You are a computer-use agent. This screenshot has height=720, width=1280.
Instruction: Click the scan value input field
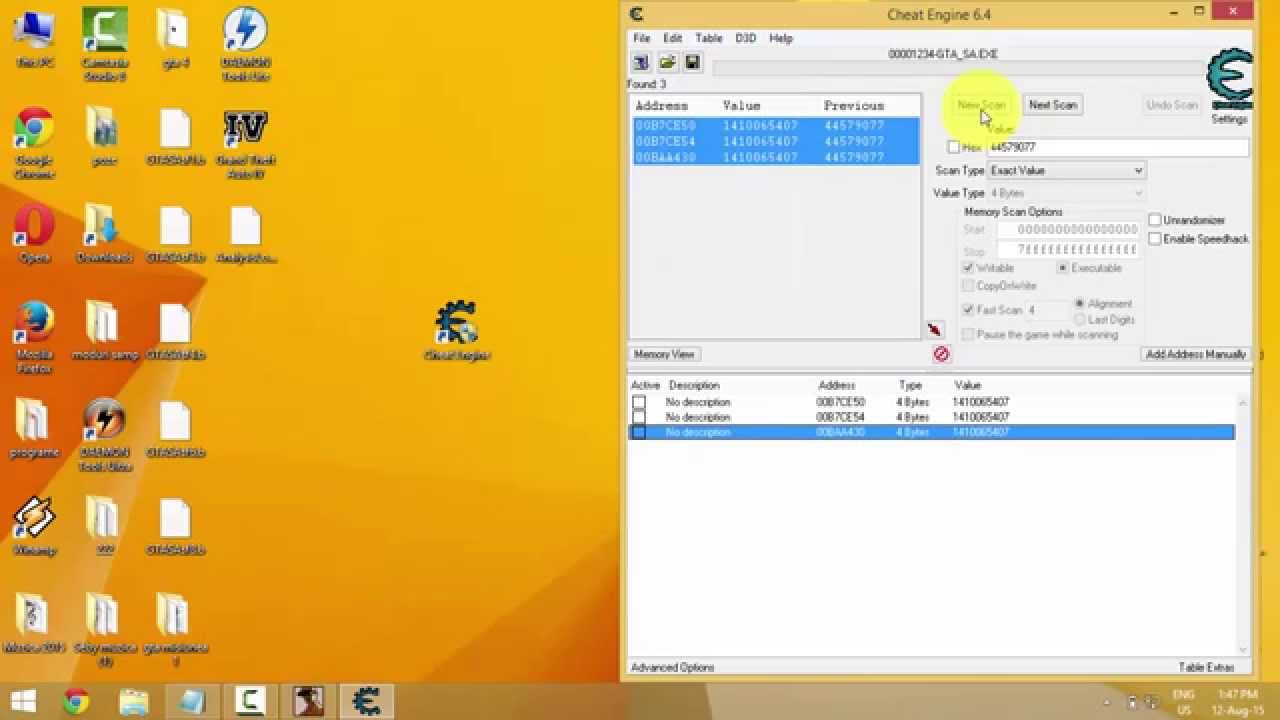(1118, 147)
